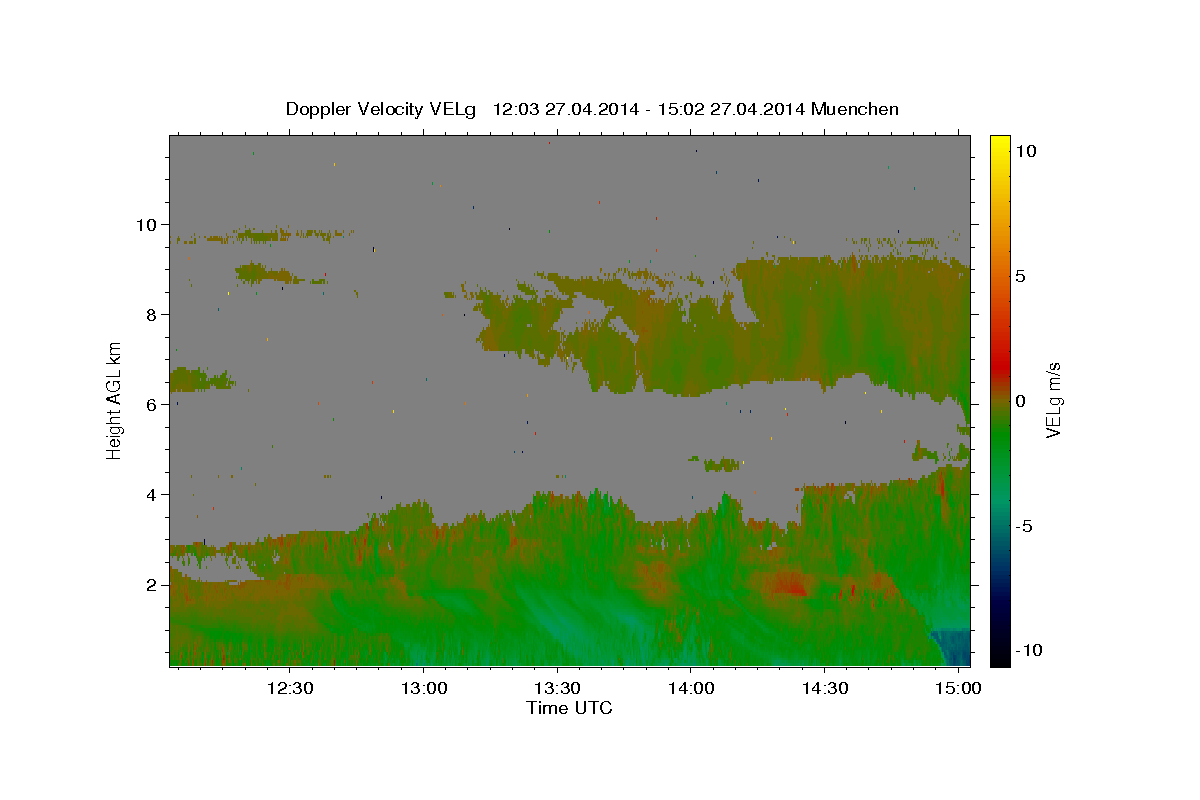Click the height axis label 10

tap(148, 224)
